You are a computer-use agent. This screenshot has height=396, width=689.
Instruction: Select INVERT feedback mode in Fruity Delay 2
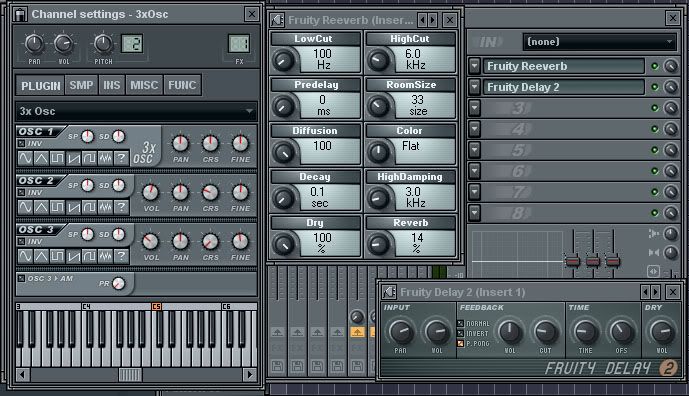(x=461, y=334)
